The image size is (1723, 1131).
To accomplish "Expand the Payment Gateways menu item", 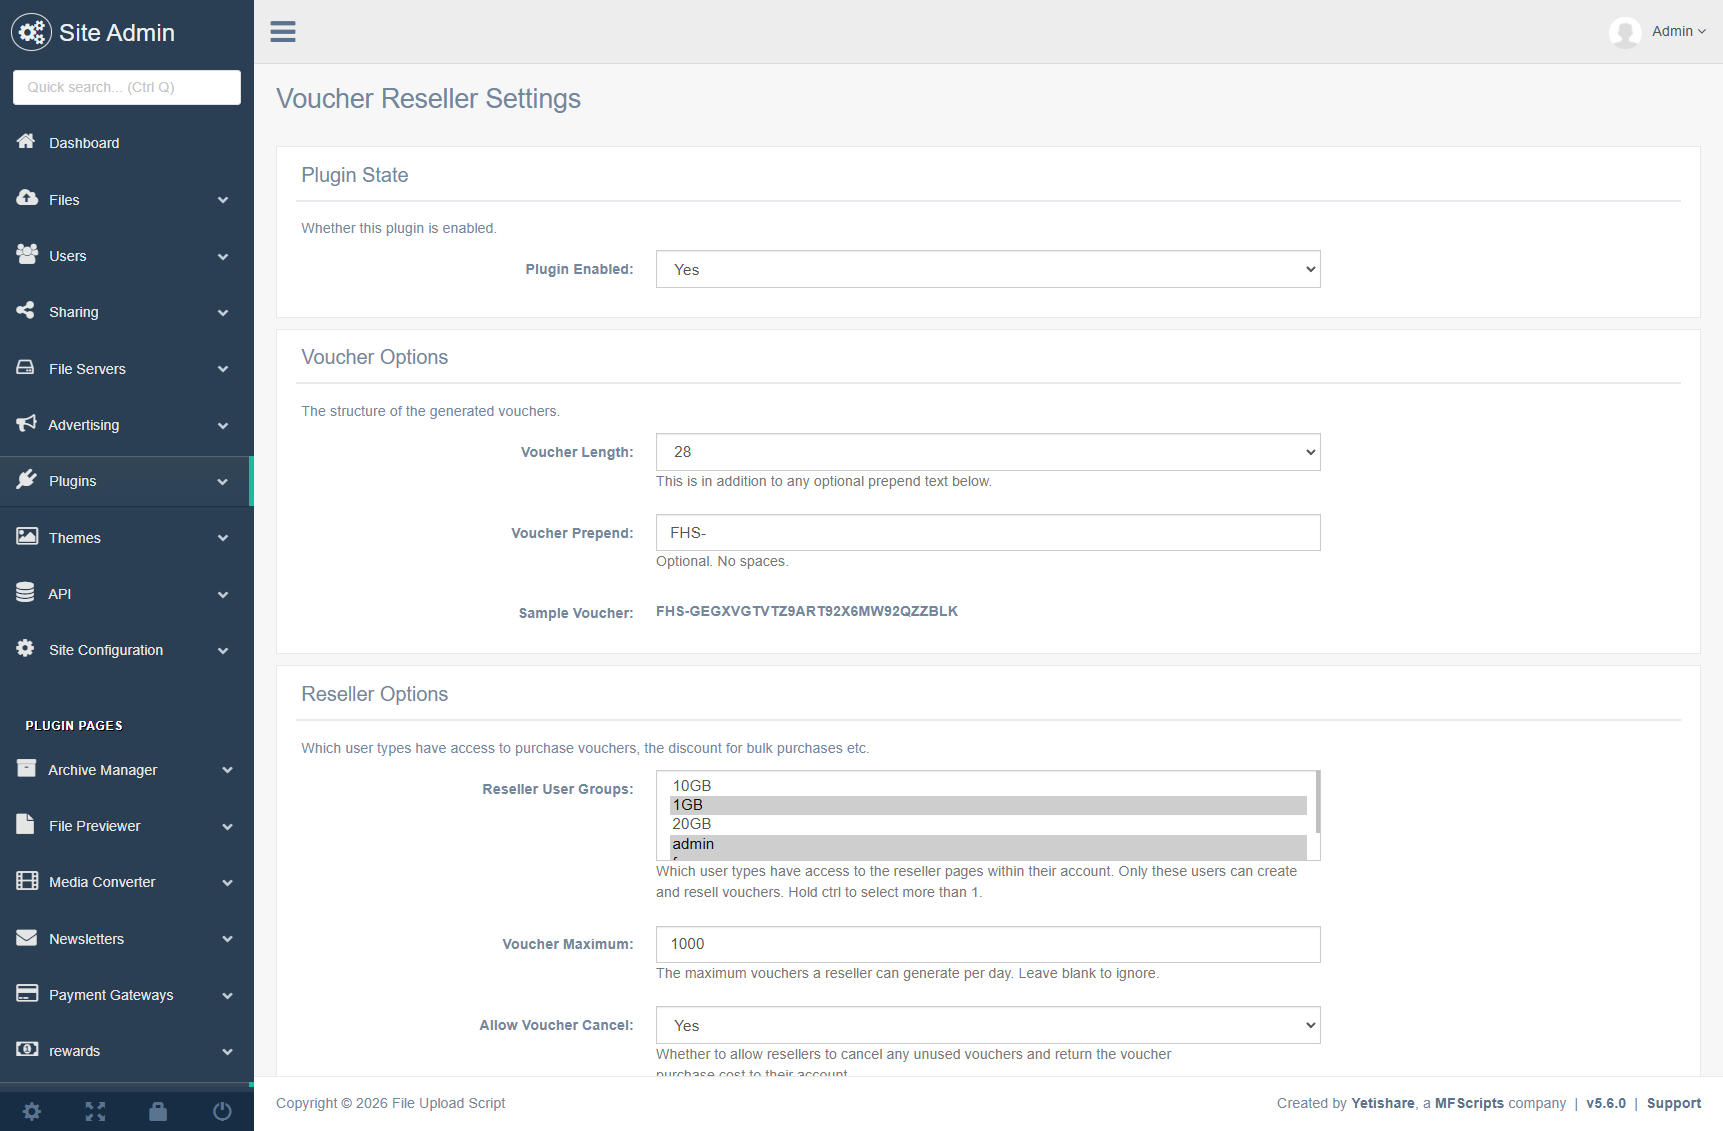I will pyautogui.click(x=125, y=995).
